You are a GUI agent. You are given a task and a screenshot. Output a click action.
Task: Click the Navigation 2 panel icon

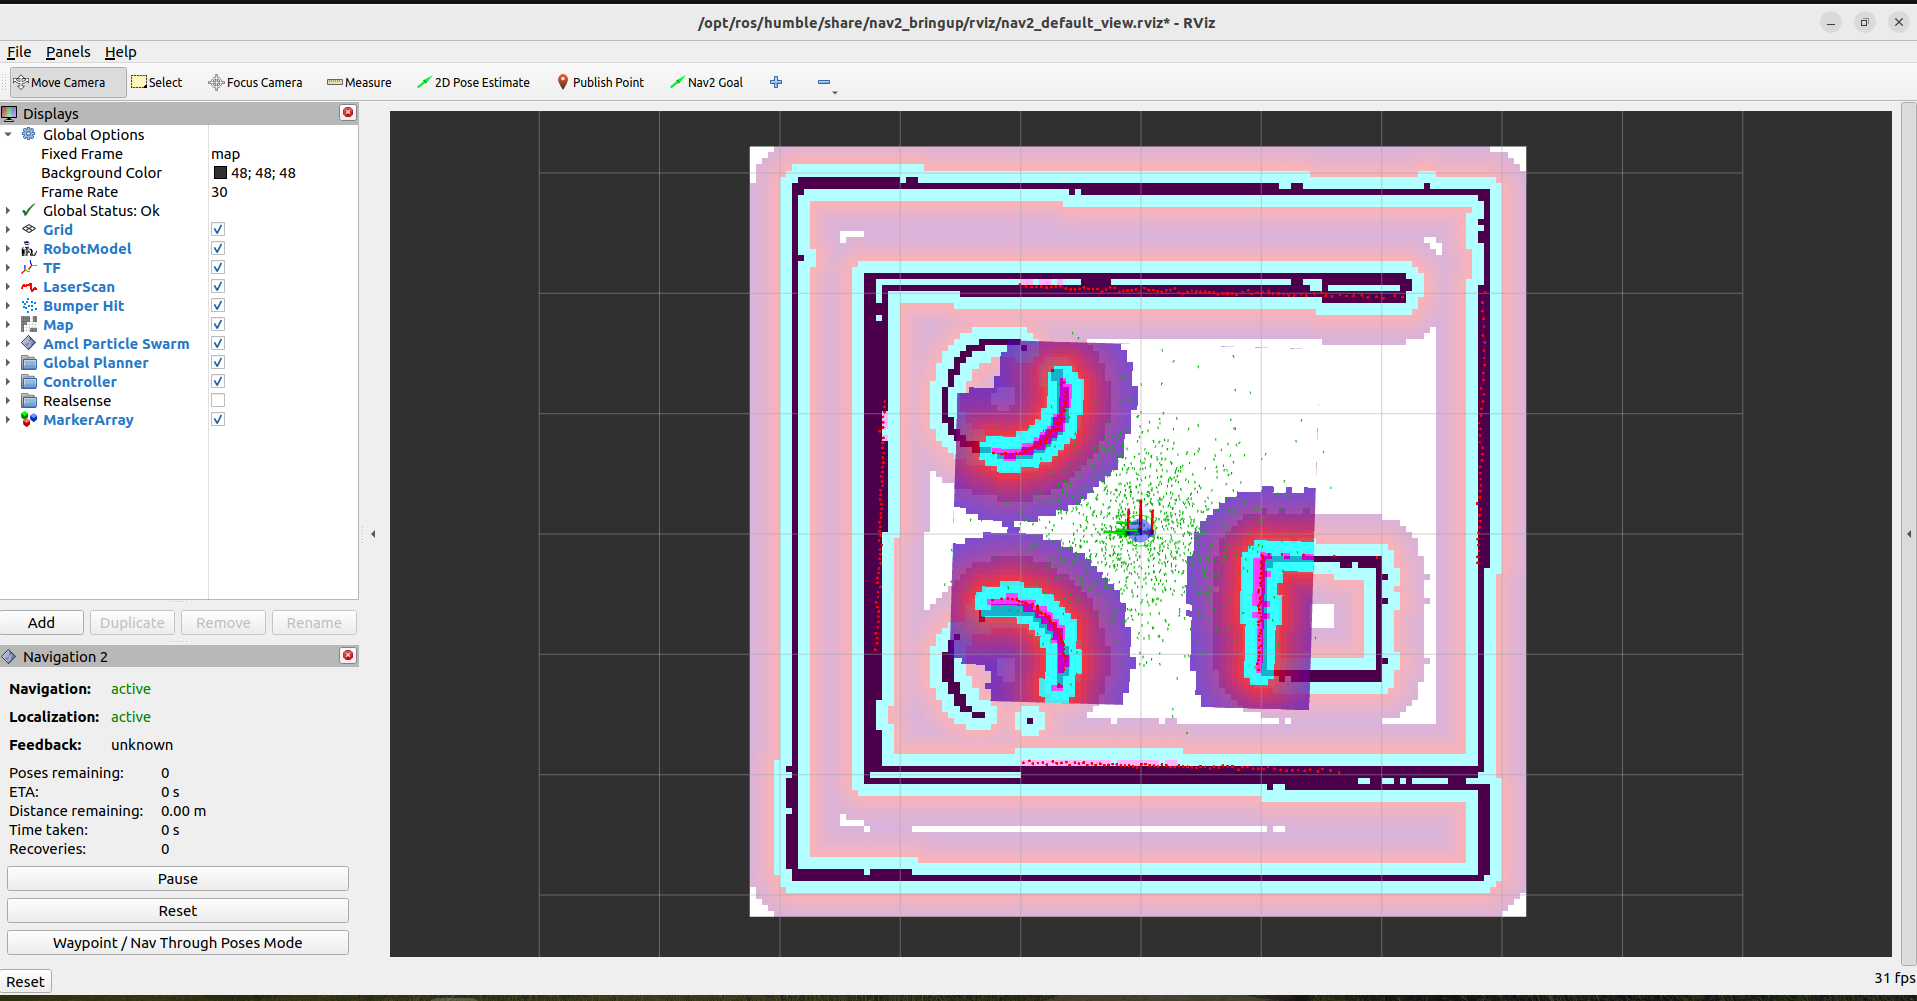click(x=10, y=656)
